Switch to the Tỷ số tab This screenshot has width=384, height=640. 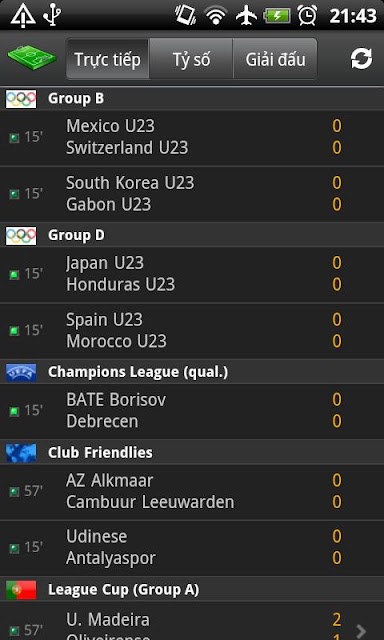[191, 59]
